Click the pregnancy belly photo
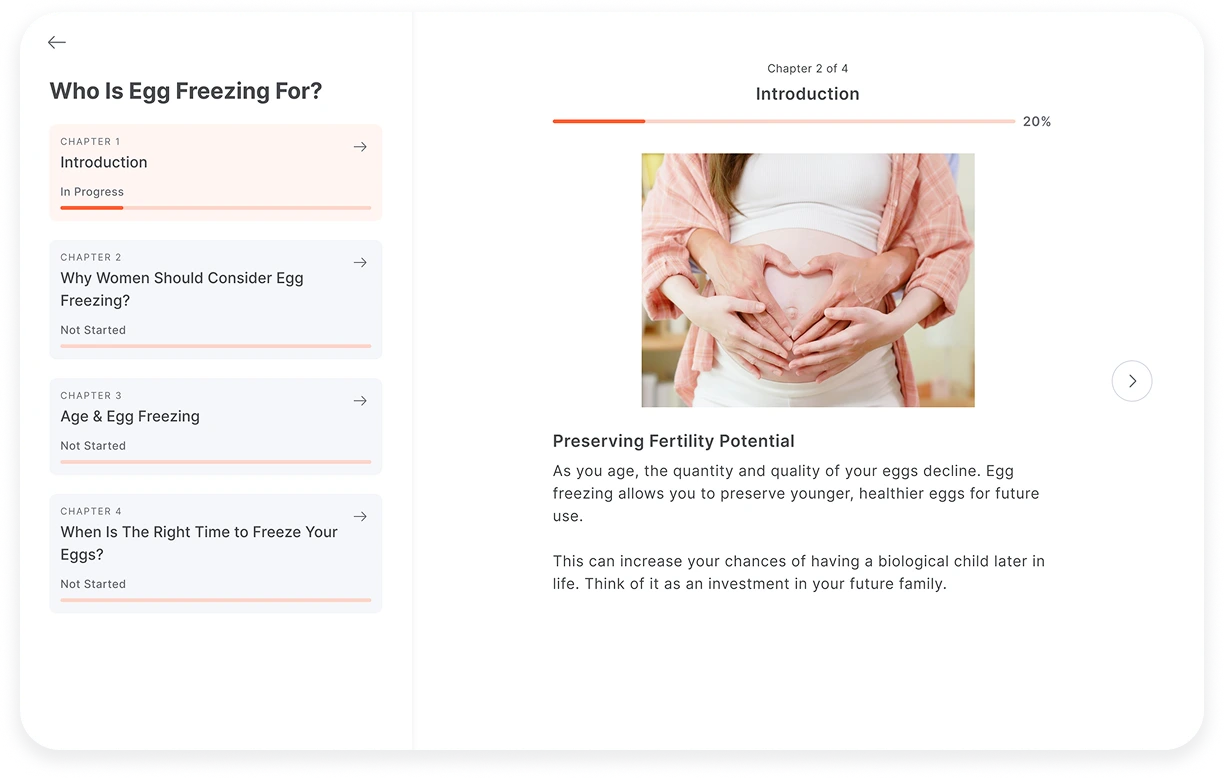 [807, 280]
